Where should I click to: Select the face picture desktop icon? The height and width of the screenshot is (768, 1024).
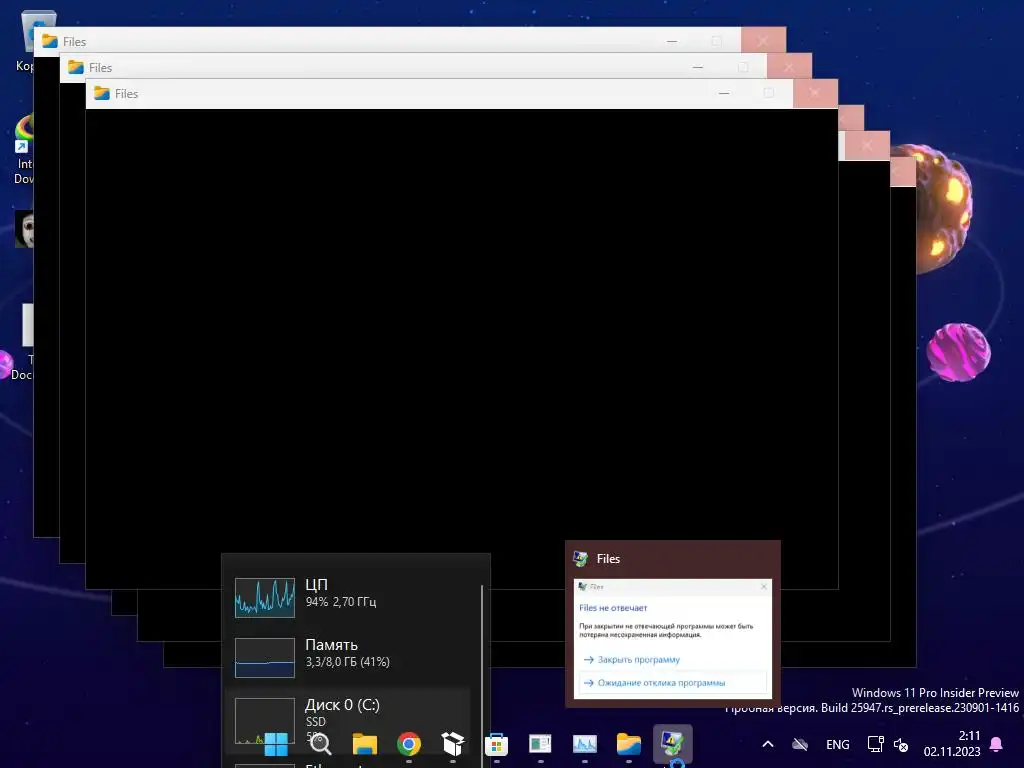pyautogui.click(x=24, y=229)
